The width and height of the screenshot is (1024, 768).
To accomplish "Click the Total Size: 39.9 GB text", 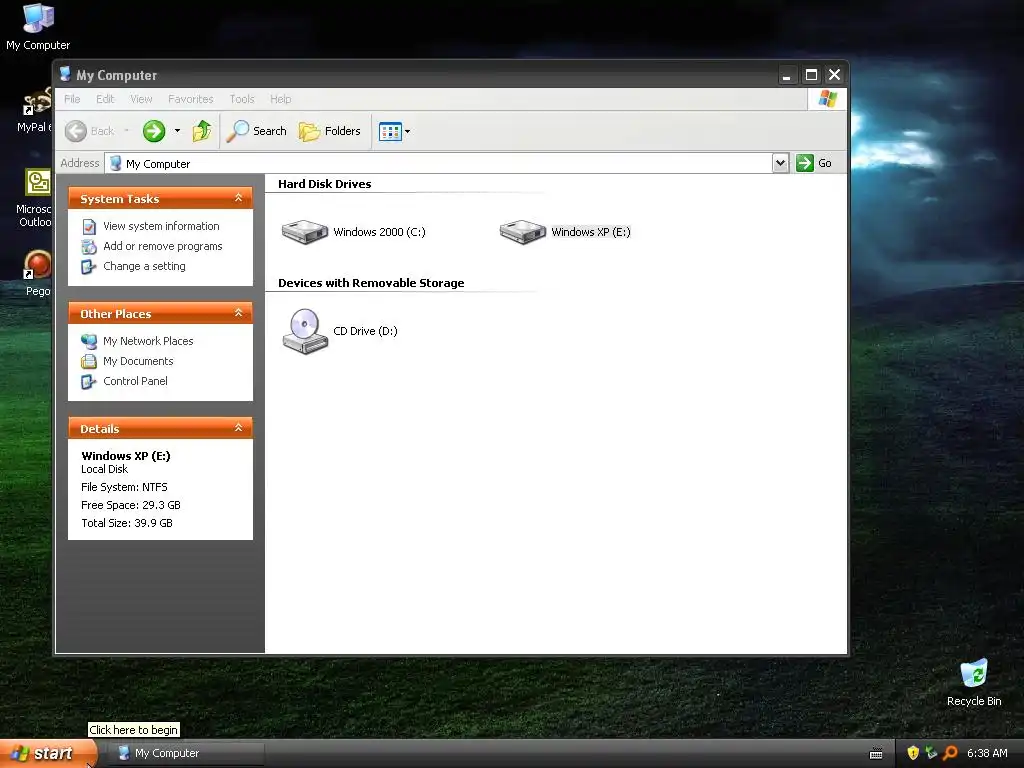I will 127,523.
